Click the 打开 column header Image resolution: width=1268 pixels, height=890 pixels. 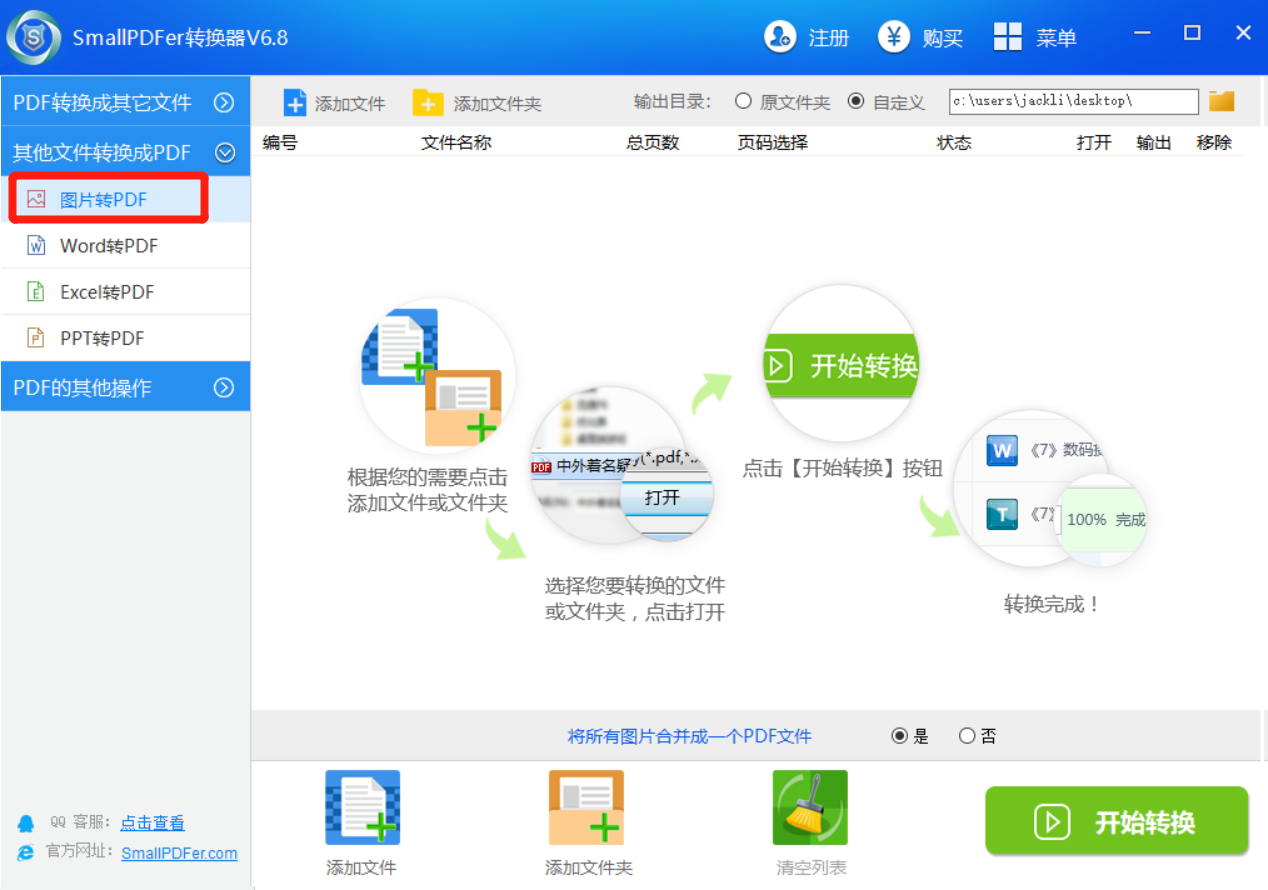tap(1094, 142)
